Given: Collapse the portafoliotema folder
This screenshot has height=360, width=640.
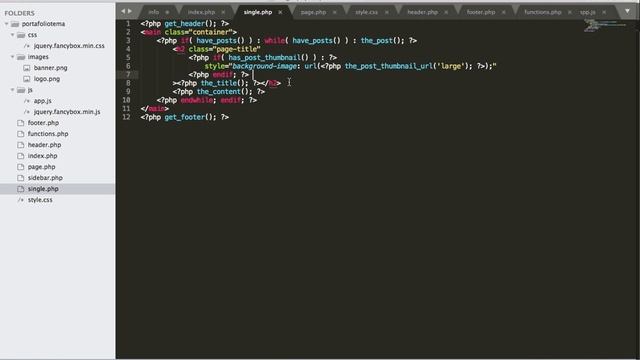Looking at the screenshot, I should (7, 24).
